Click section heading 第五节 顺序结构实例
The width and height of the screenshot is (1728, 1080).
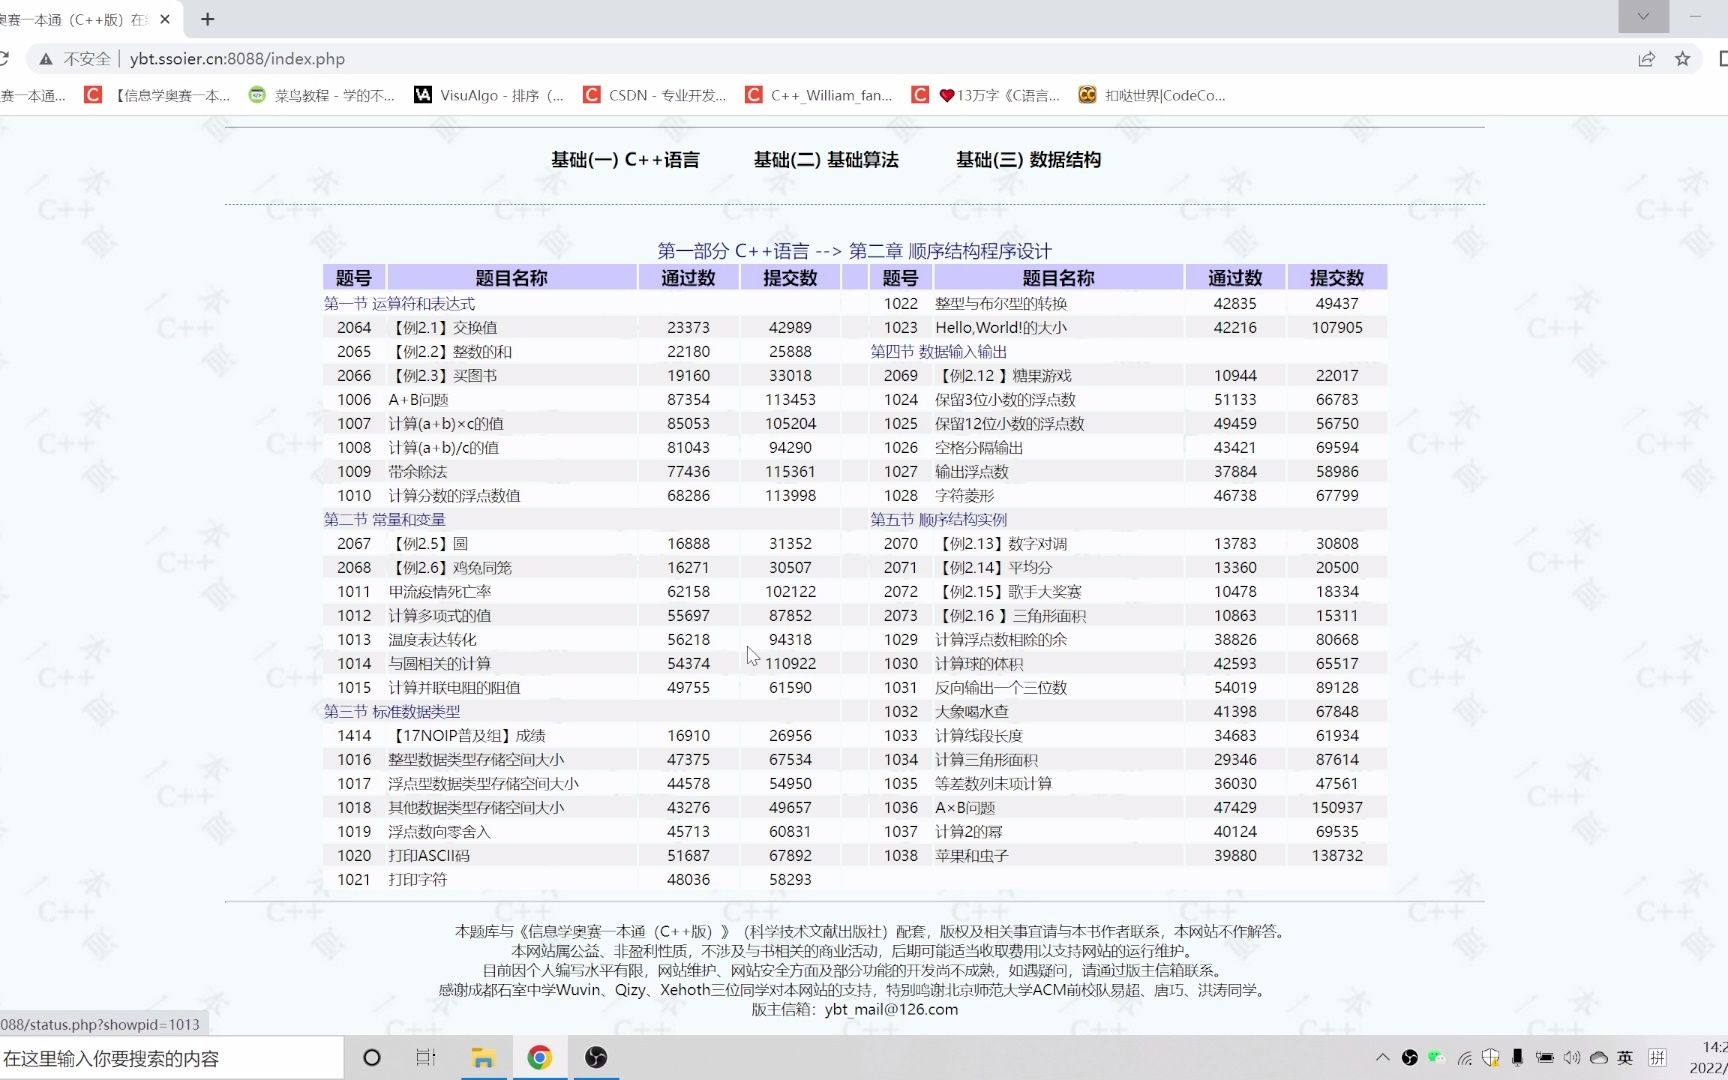938,520
